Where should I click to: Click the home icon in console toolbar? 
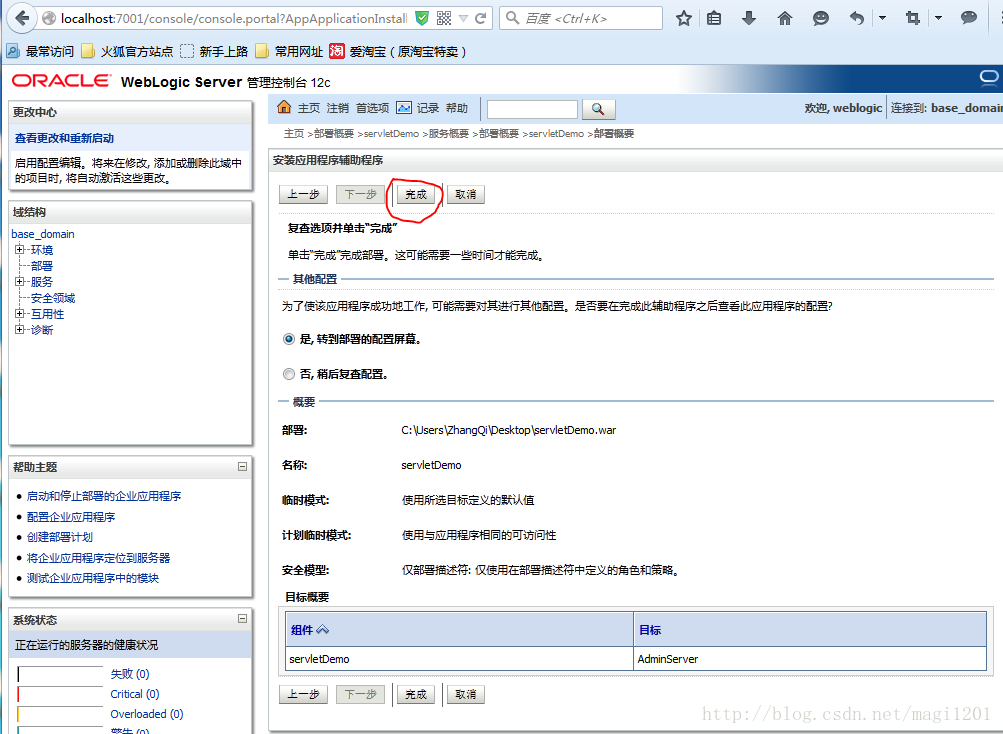(284, 108)
